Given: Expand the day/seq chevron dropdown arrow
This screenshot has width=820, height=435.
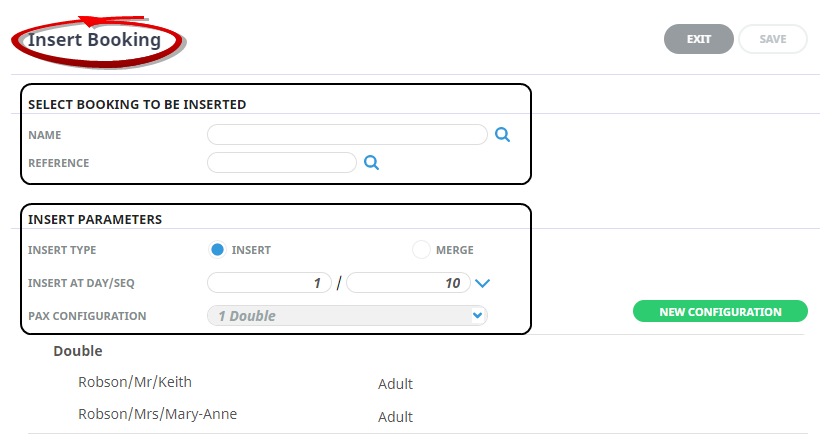Looking at the screenshot, I should [483, 283].
